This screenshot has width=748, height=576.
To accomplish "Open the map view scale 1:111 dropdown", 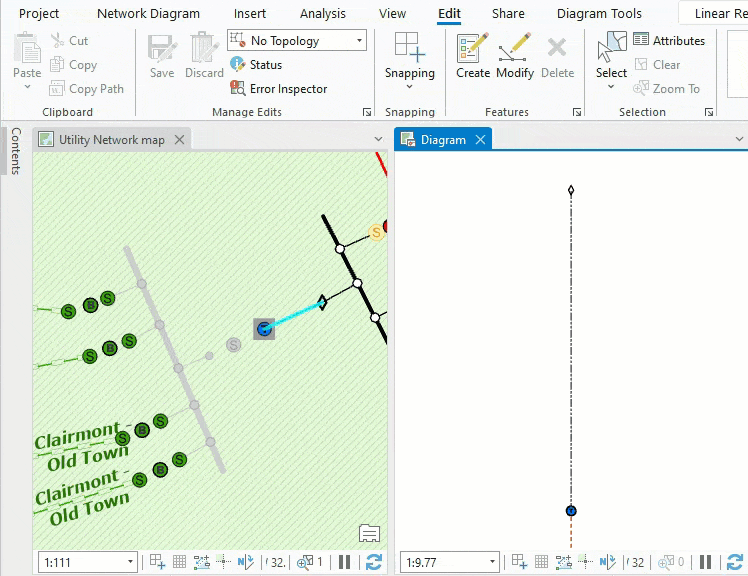I will click(x=130, y=562).
